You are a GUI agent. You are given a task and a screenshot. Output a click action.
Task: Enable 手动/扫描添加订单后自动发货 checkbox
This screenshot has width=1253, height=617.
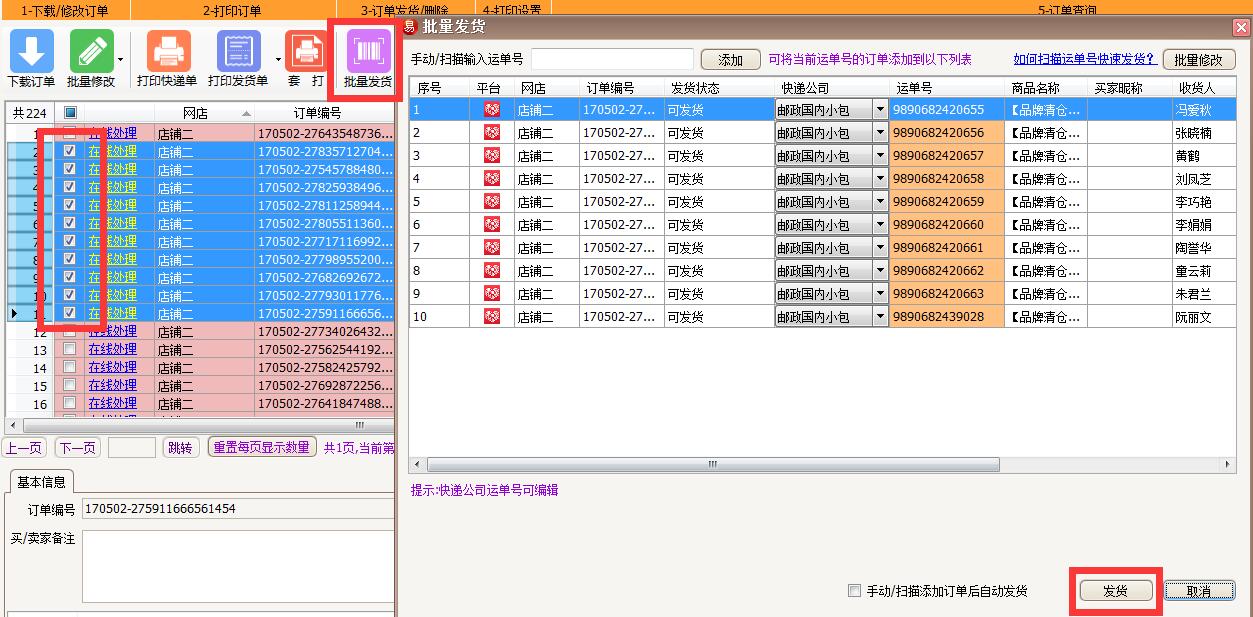click(x=854, y=591)
